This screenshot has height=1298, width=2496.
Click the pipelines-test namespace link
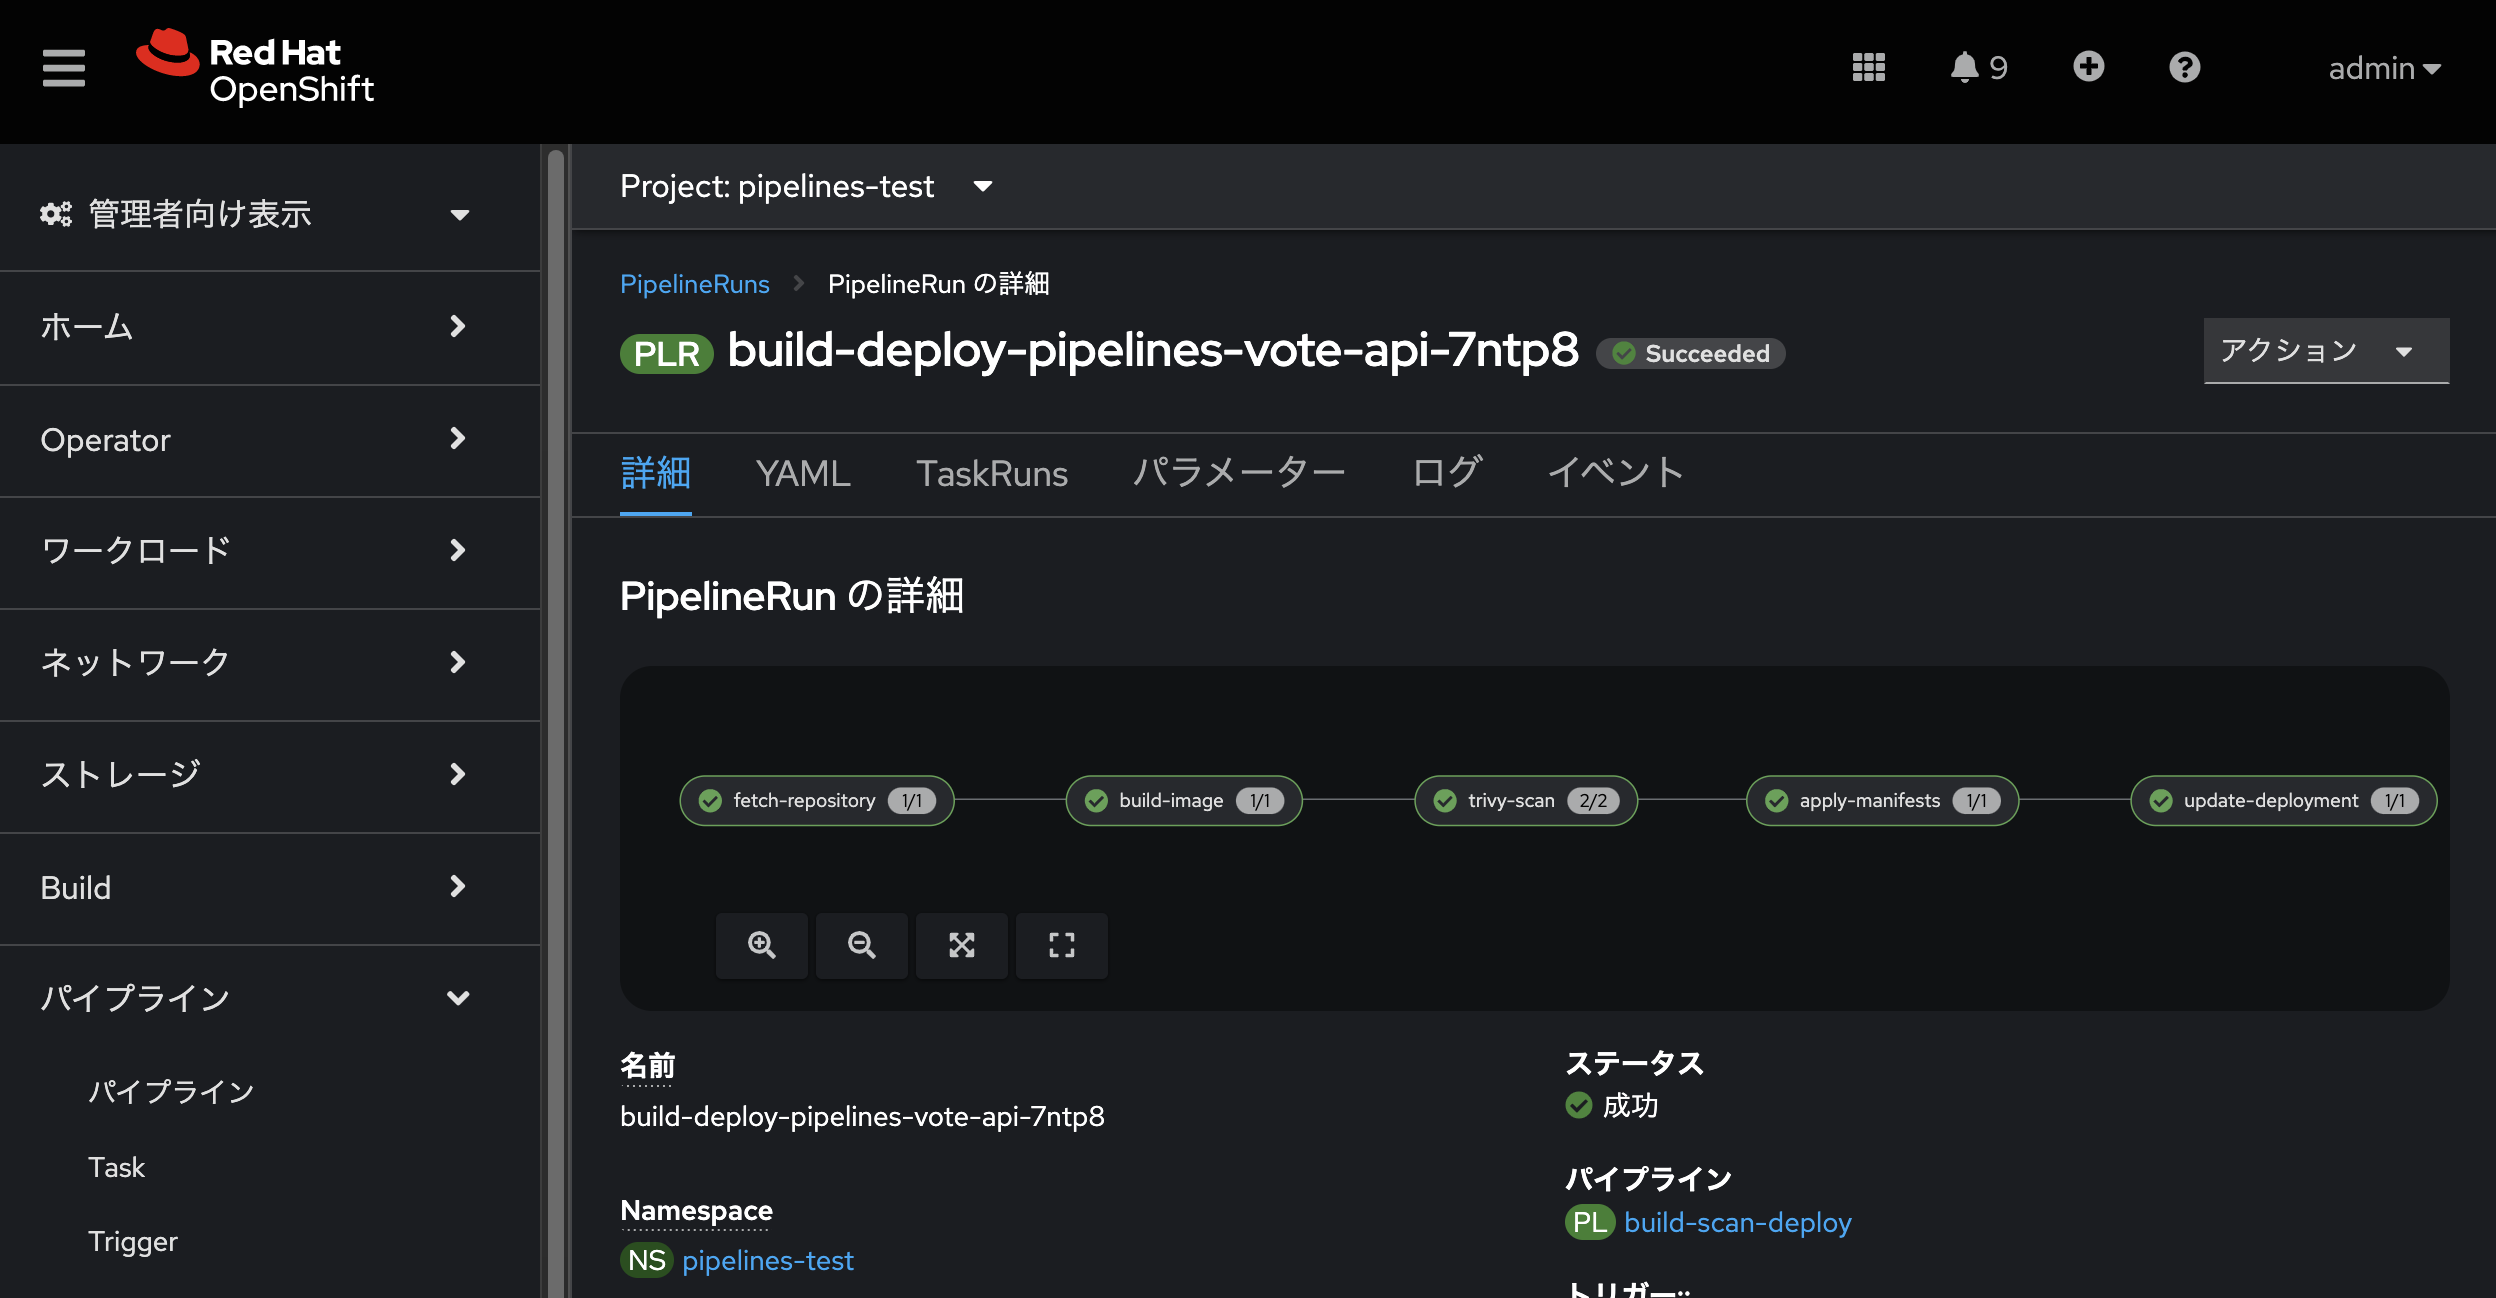(768, 1260)
